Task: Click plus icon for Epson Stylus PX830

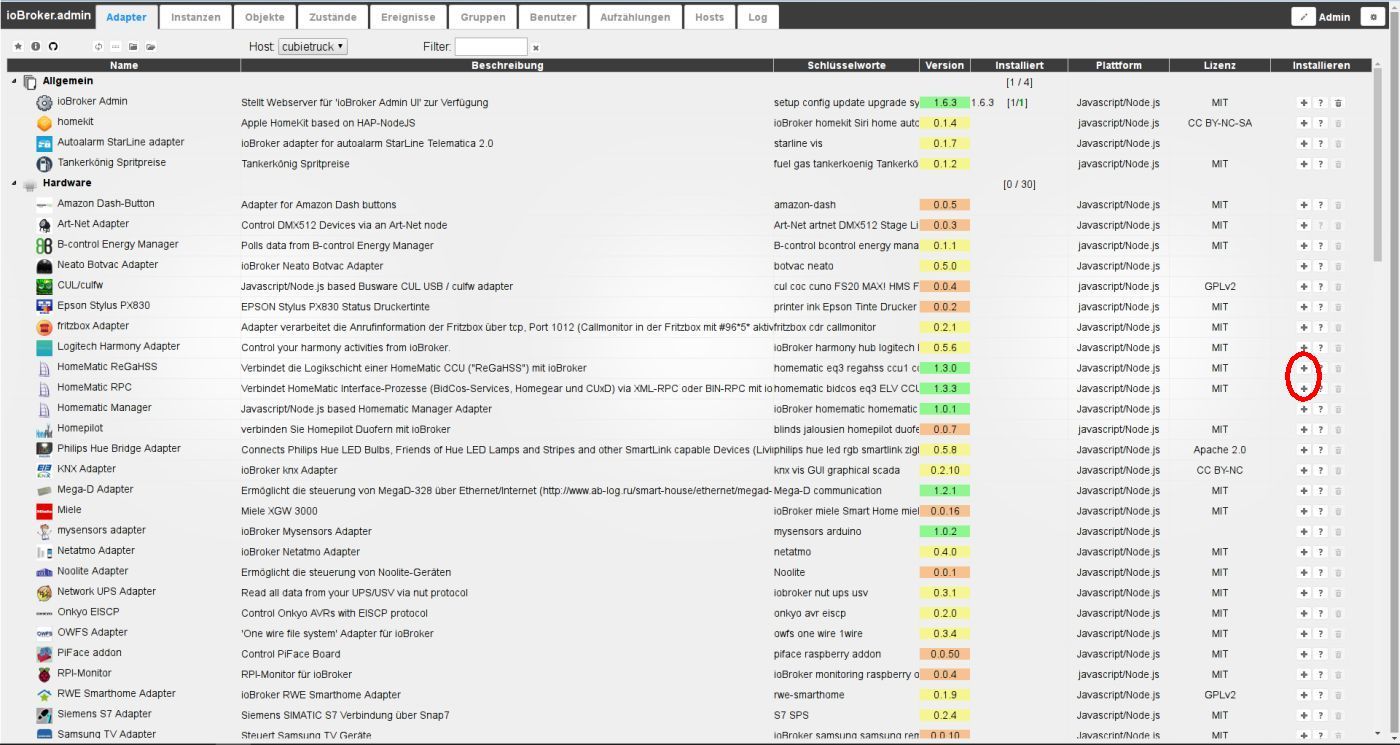Action: click(x=1304, y=307)
